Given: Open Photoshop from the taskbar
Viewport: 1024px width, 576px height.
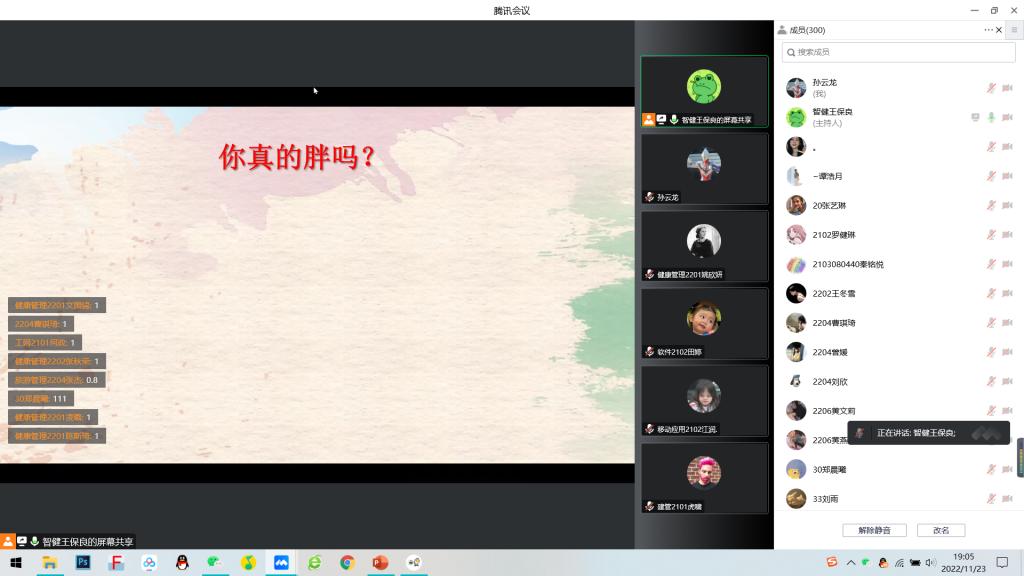Looking at the screenshot, I should [84, 563].
